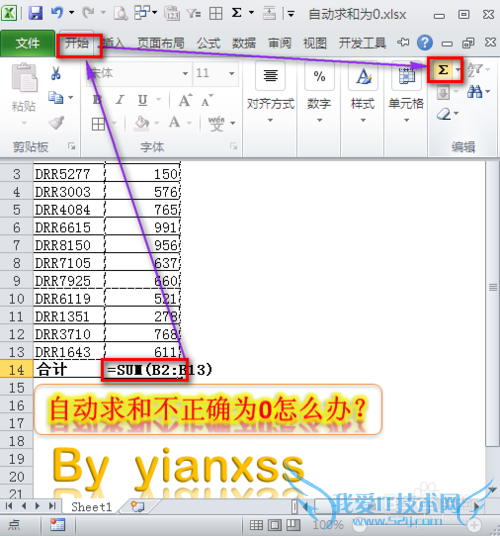Switch to the 页面布局 tab
The width and height of the screenshot is (500, 536).
[161, 43]
